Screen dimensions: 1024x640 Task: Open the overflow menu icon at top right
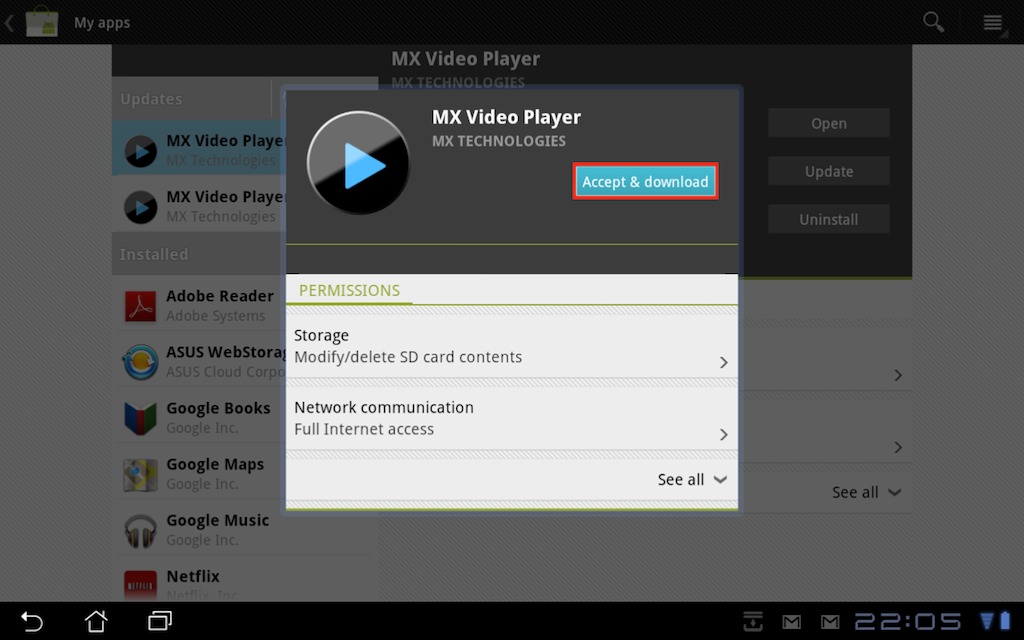[x=992, y=22]
